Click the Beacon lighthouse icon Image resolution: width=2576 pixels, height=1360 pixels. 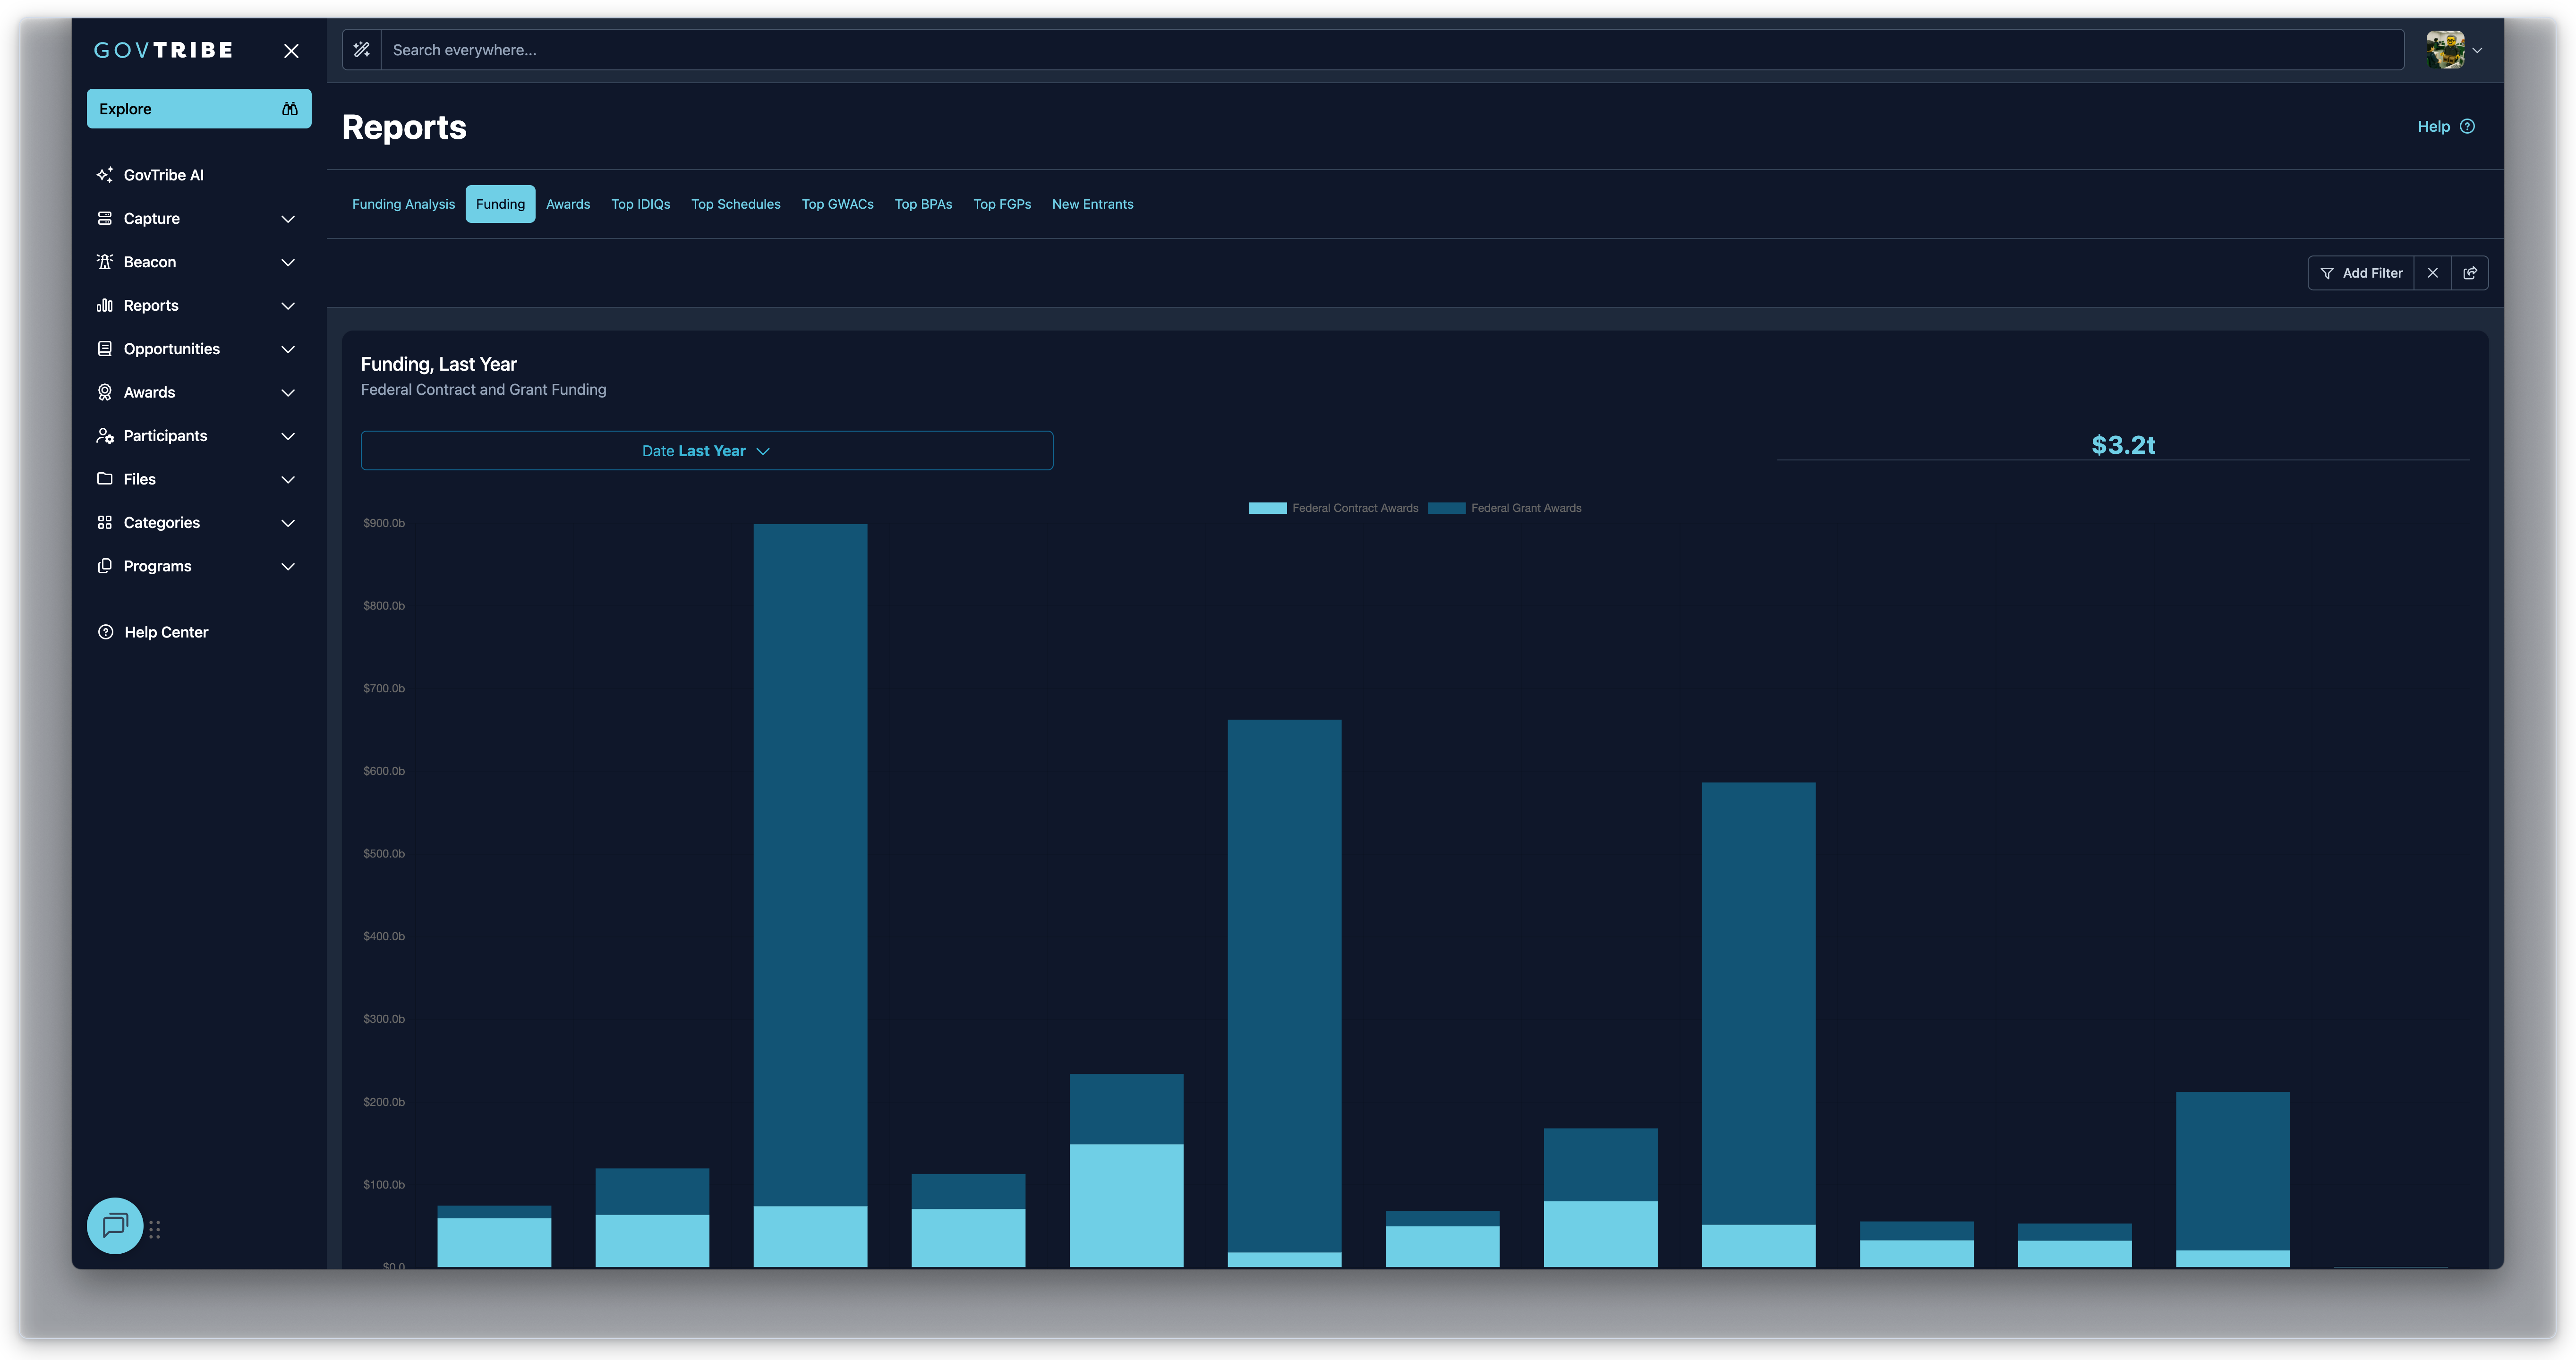(105, 262)
